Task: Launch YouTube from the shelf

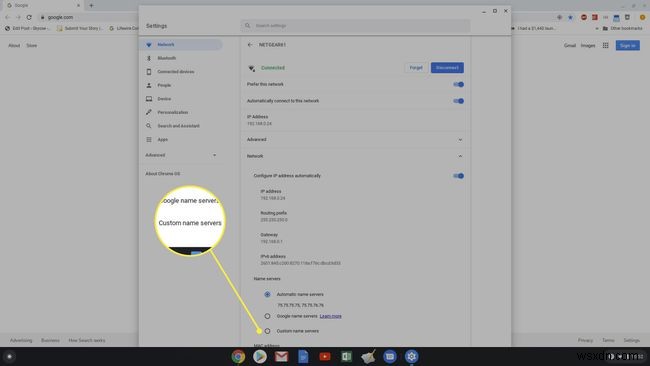Action: pyautogui.click(x=325, y=356)
